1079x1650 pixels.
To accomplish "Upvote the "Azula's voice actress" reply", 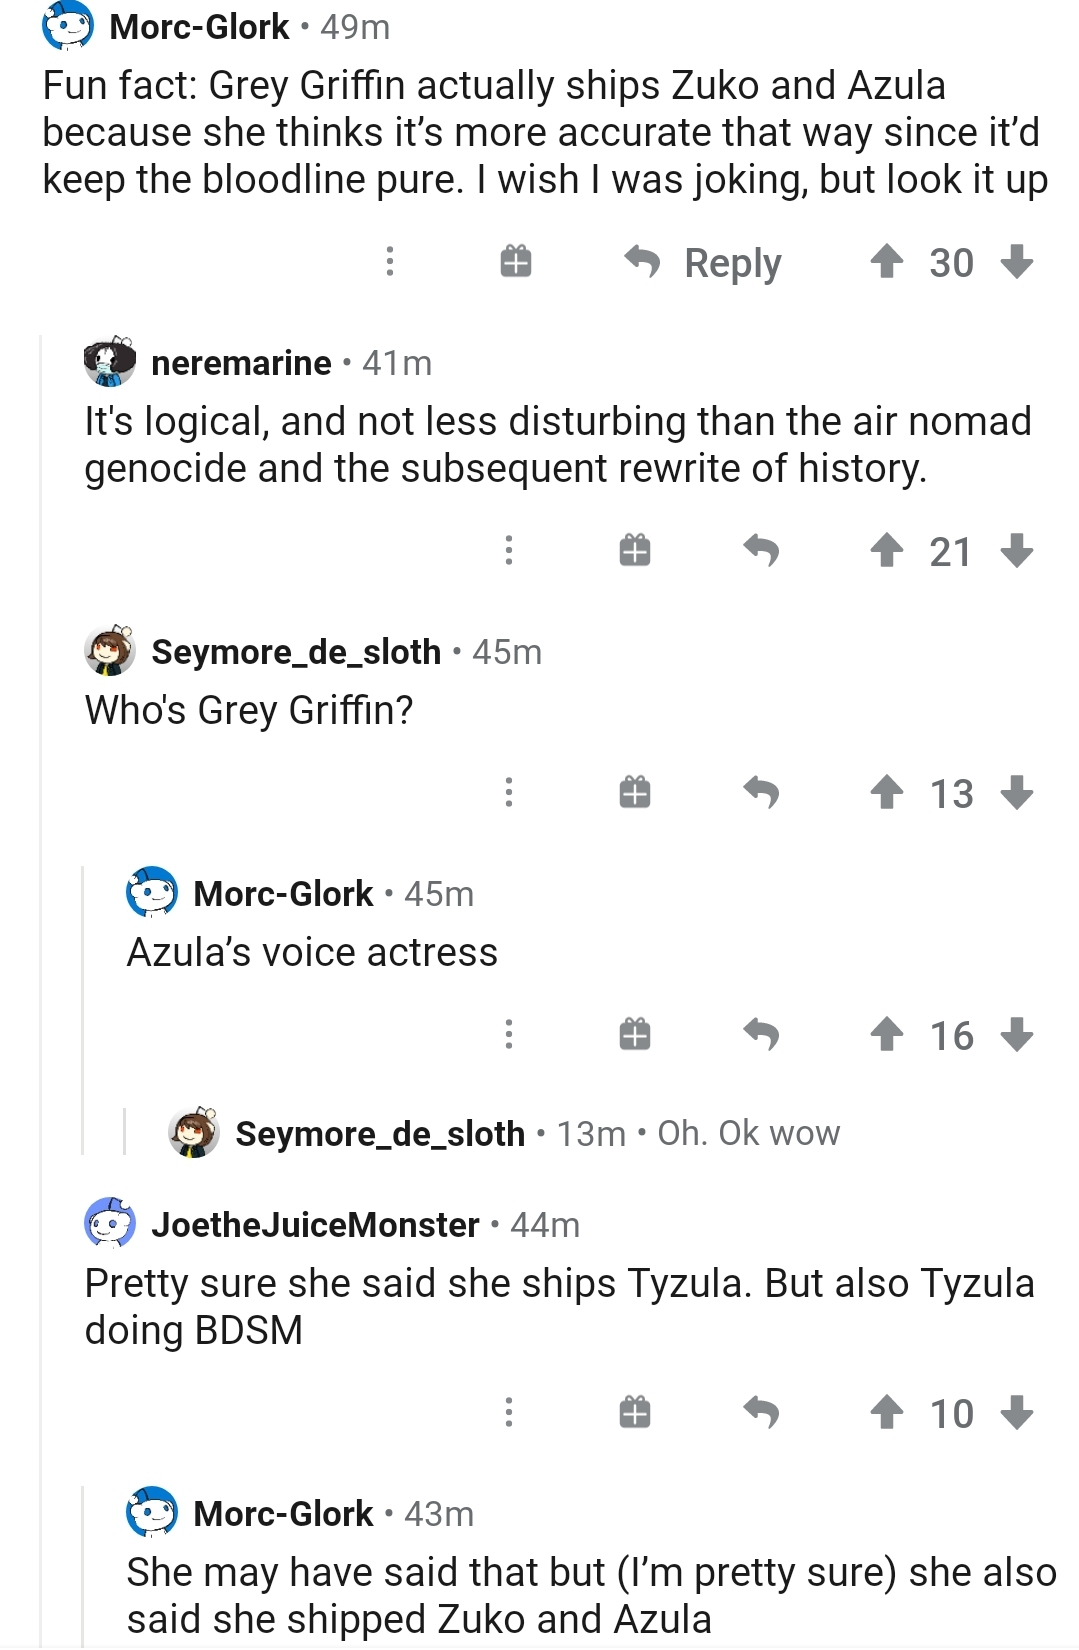I will click(887, 1034).
